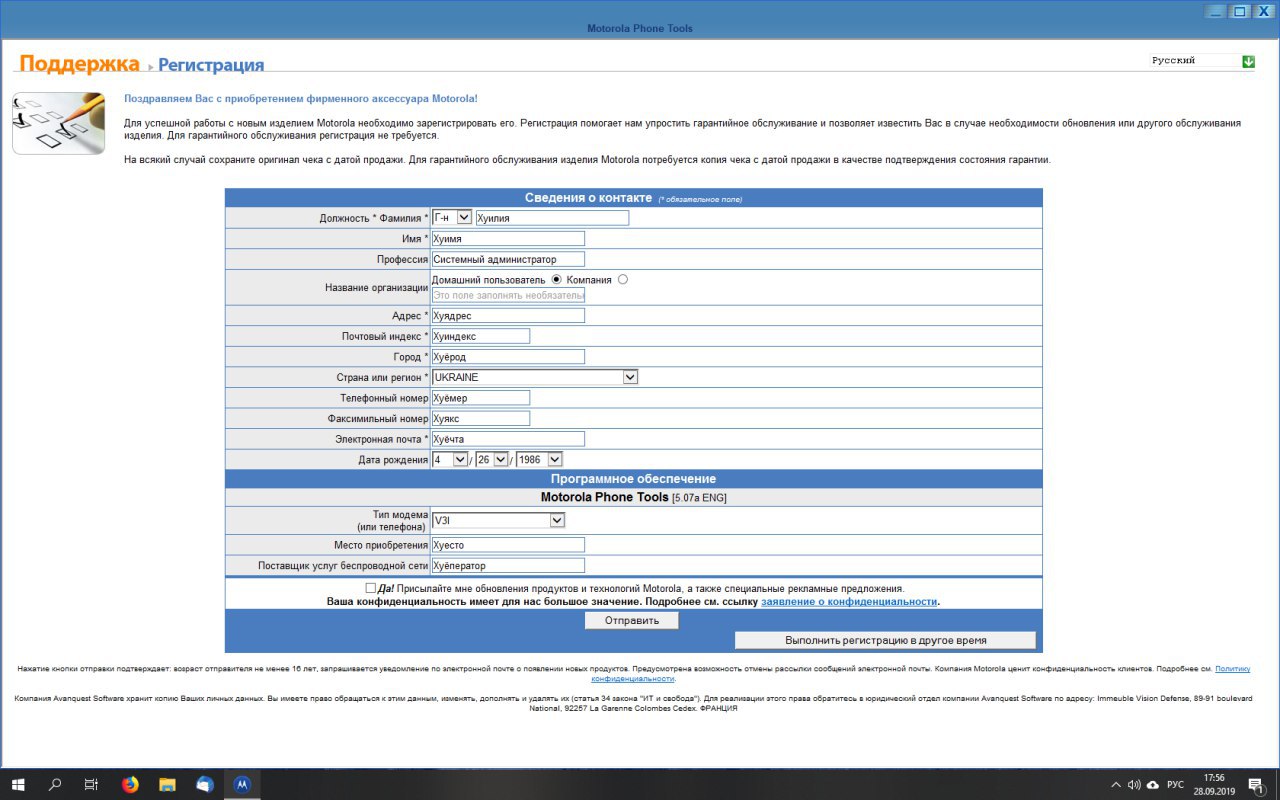The image size is (1280, 800).
Task: Click the Телефонный номер input field
Action: (x=481, y=397)
